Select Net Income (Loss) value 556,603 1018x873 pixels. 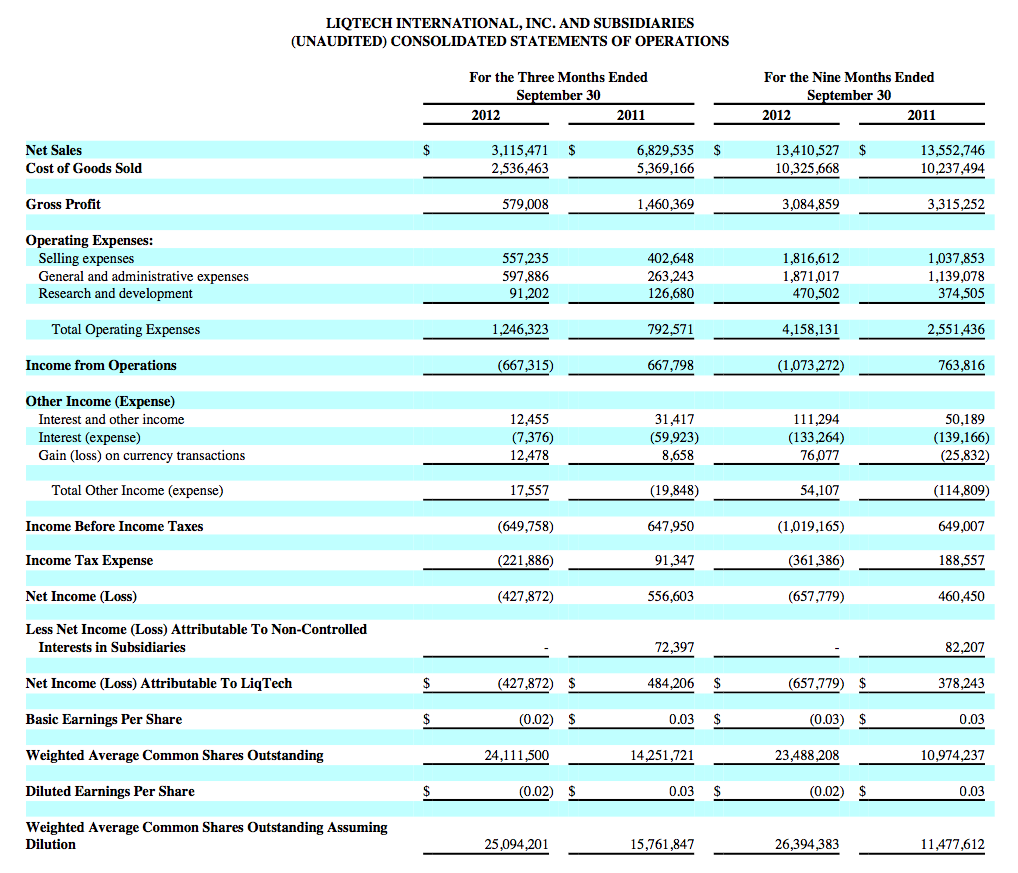670,596
